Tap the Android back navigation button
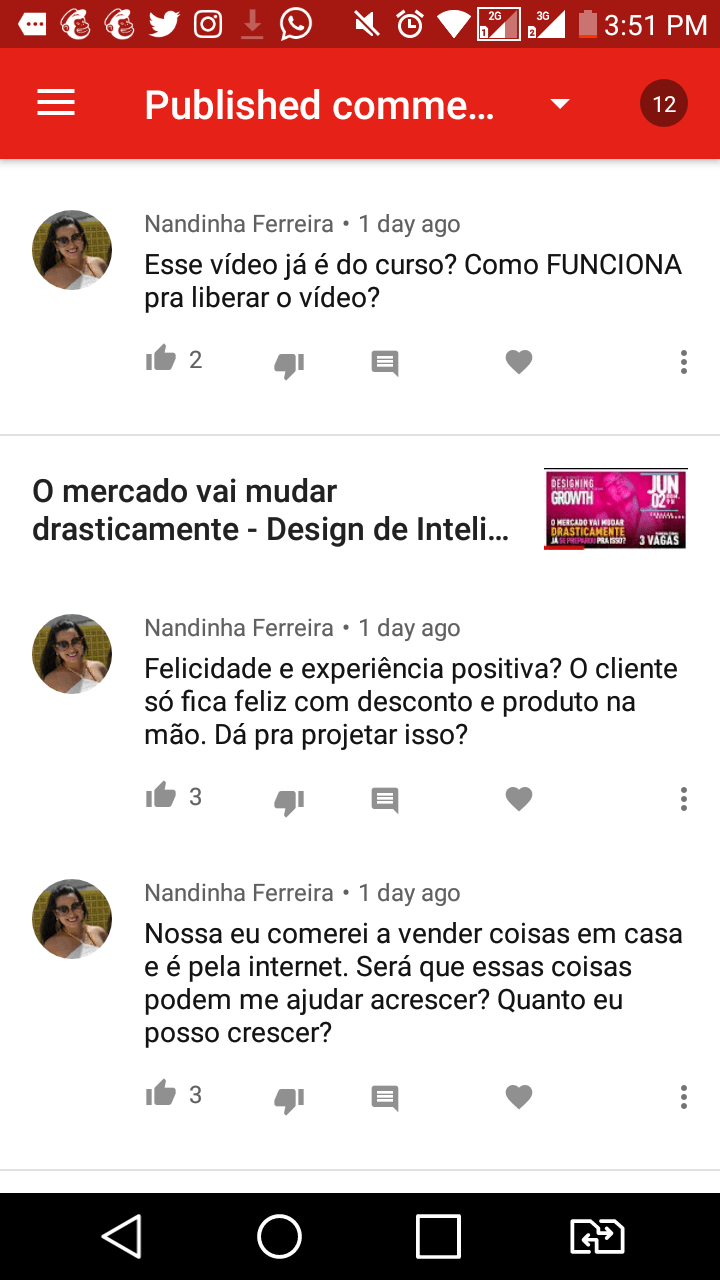 [x=121, y=1237]
